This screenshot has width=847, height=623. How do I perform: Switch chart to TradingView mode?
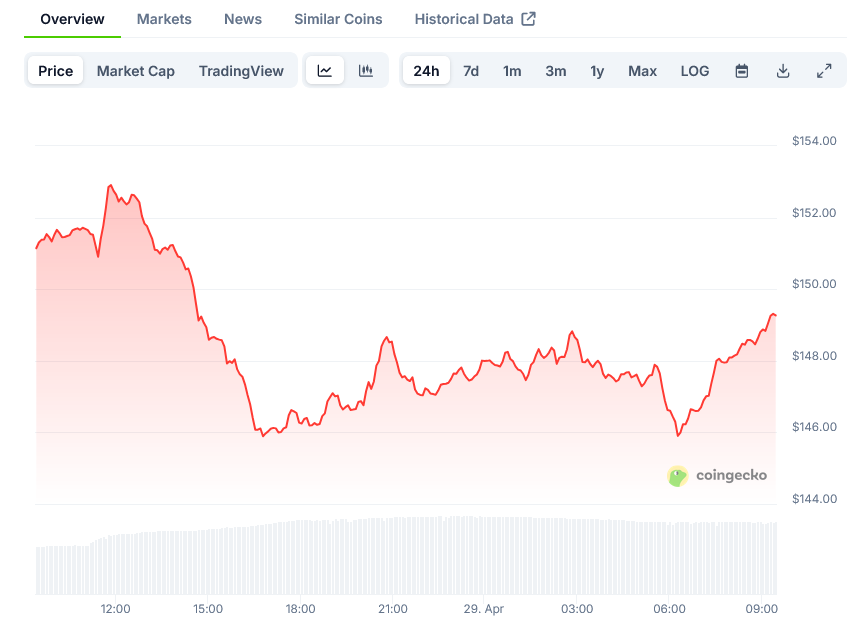click(x=241, y=71)
